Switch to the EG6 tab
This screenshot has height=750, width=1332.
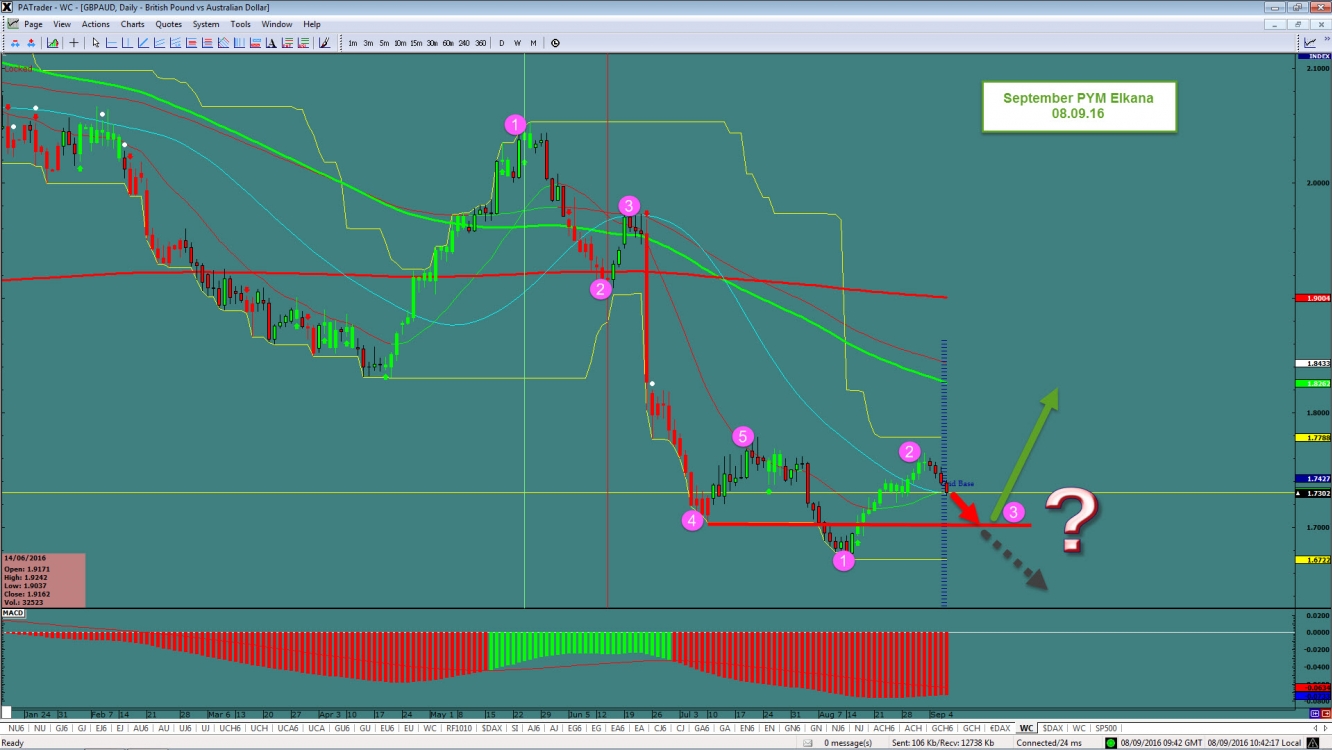574,728
